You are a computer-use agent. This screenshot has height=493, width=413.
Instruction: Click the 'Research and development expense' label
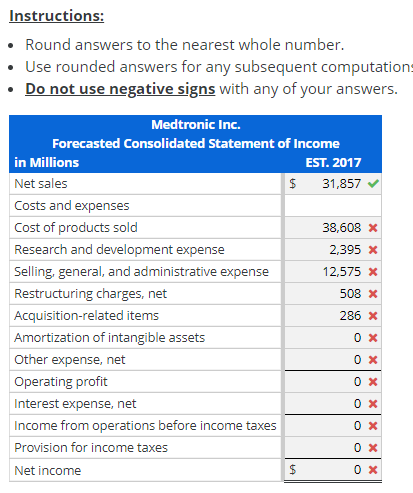pos(119,250)
